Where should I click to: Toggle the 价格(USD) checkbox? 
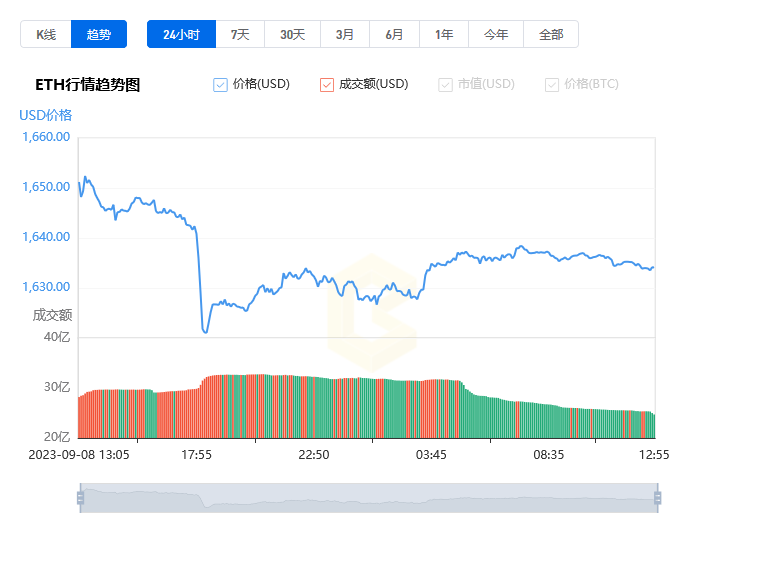coord(220,85)
